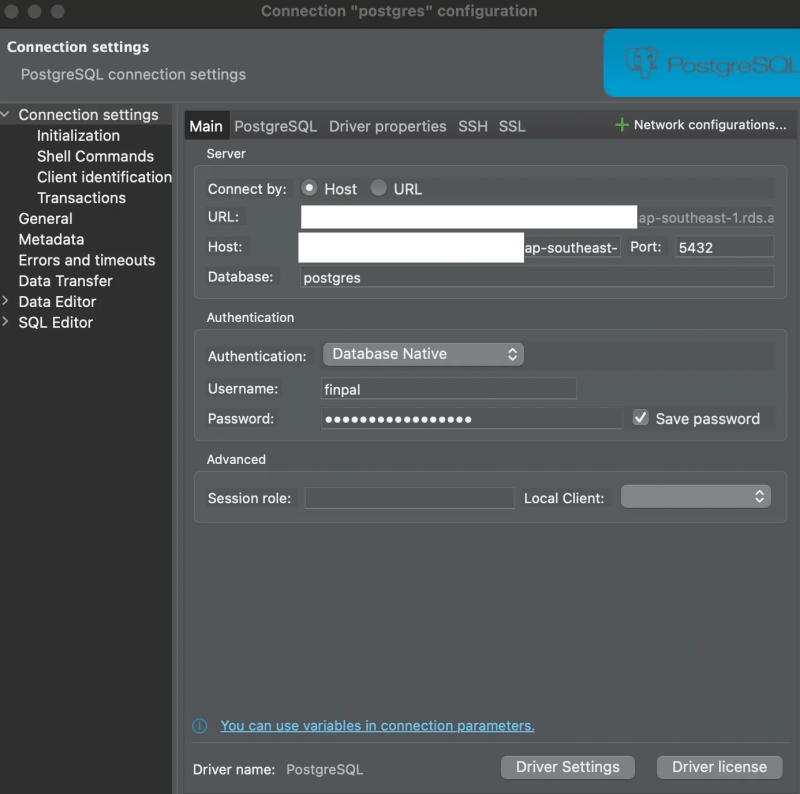Click the Driver license button
This screenshot has width=800, height=794.
click(x=719, y=767)
